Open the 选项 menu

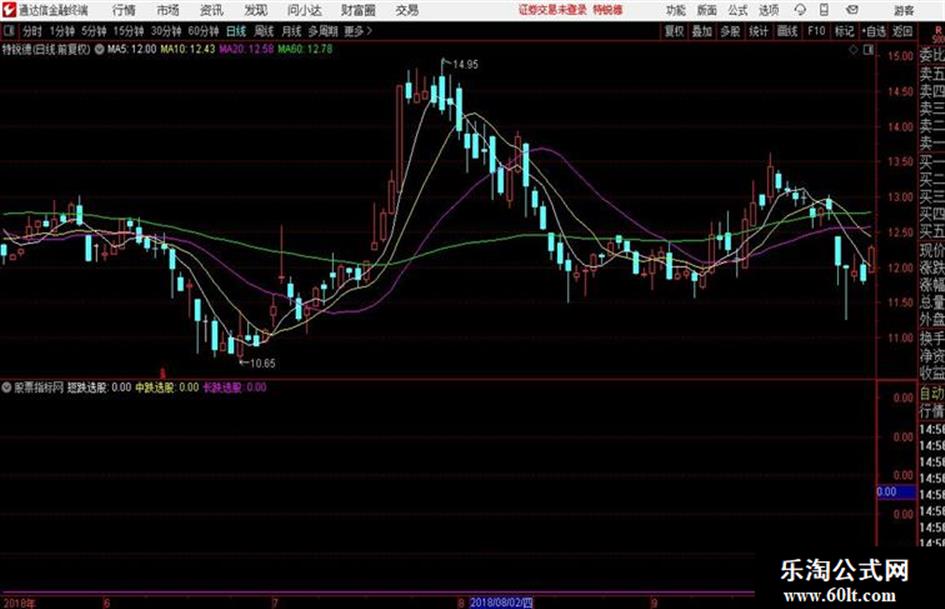pyautogui.click(x=768, y=10)
